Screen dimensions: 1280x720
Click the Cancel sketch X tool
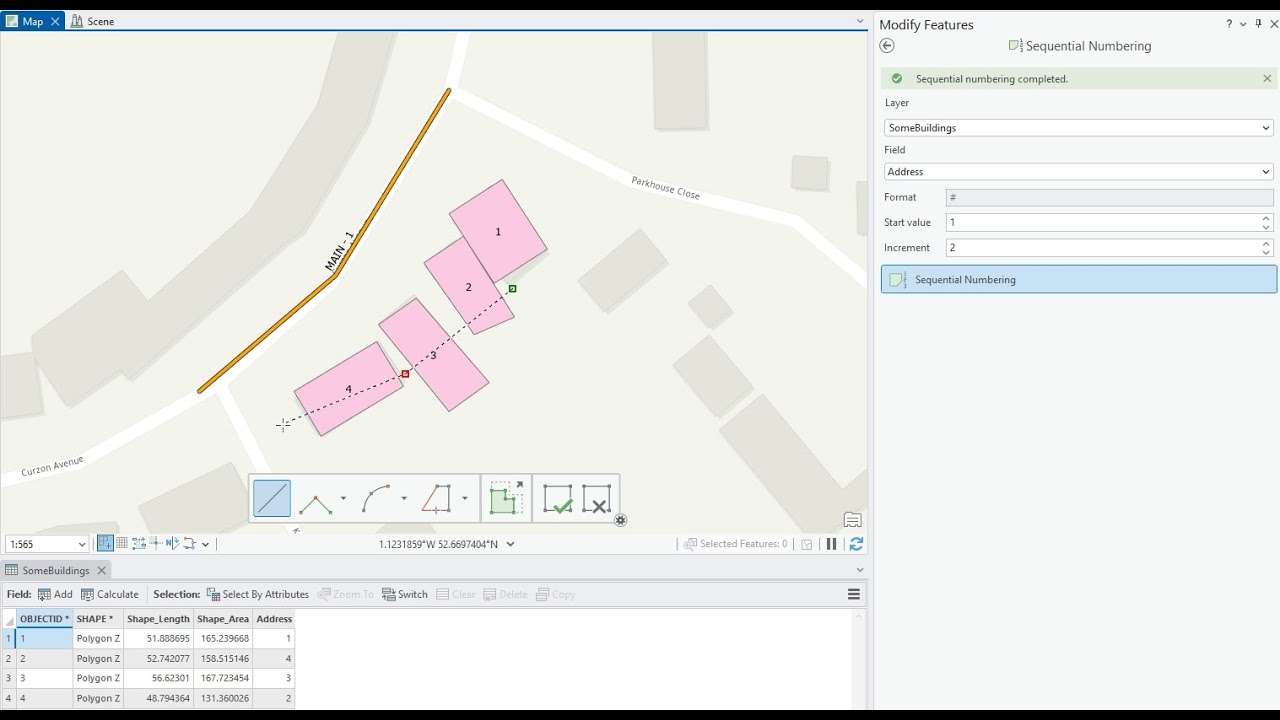coord(596,498)
